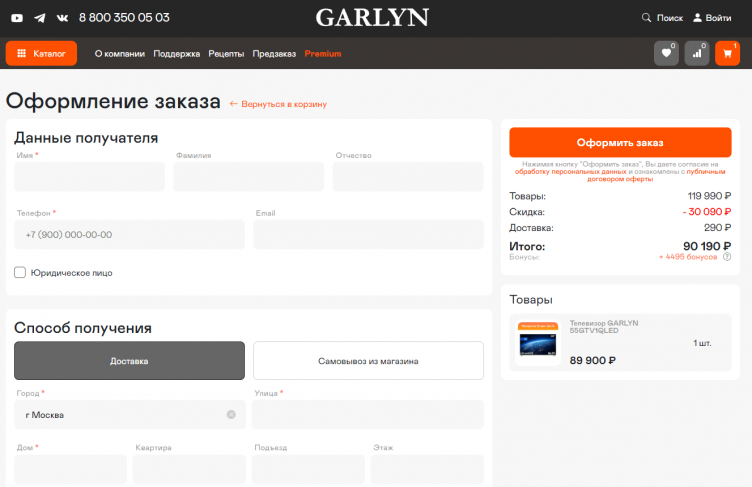Select the Доставка delivery tab
Viewport: 752px width, 487px height.
pyautogui.click(x=129, y=361)
